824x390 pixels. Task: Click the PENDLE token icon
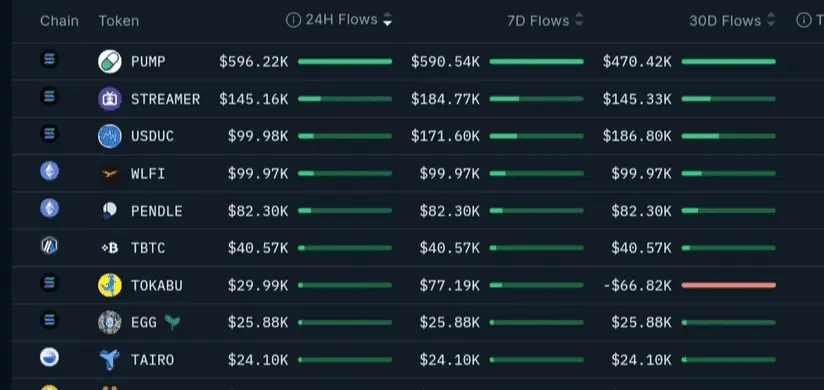click(x=110, y=211)
